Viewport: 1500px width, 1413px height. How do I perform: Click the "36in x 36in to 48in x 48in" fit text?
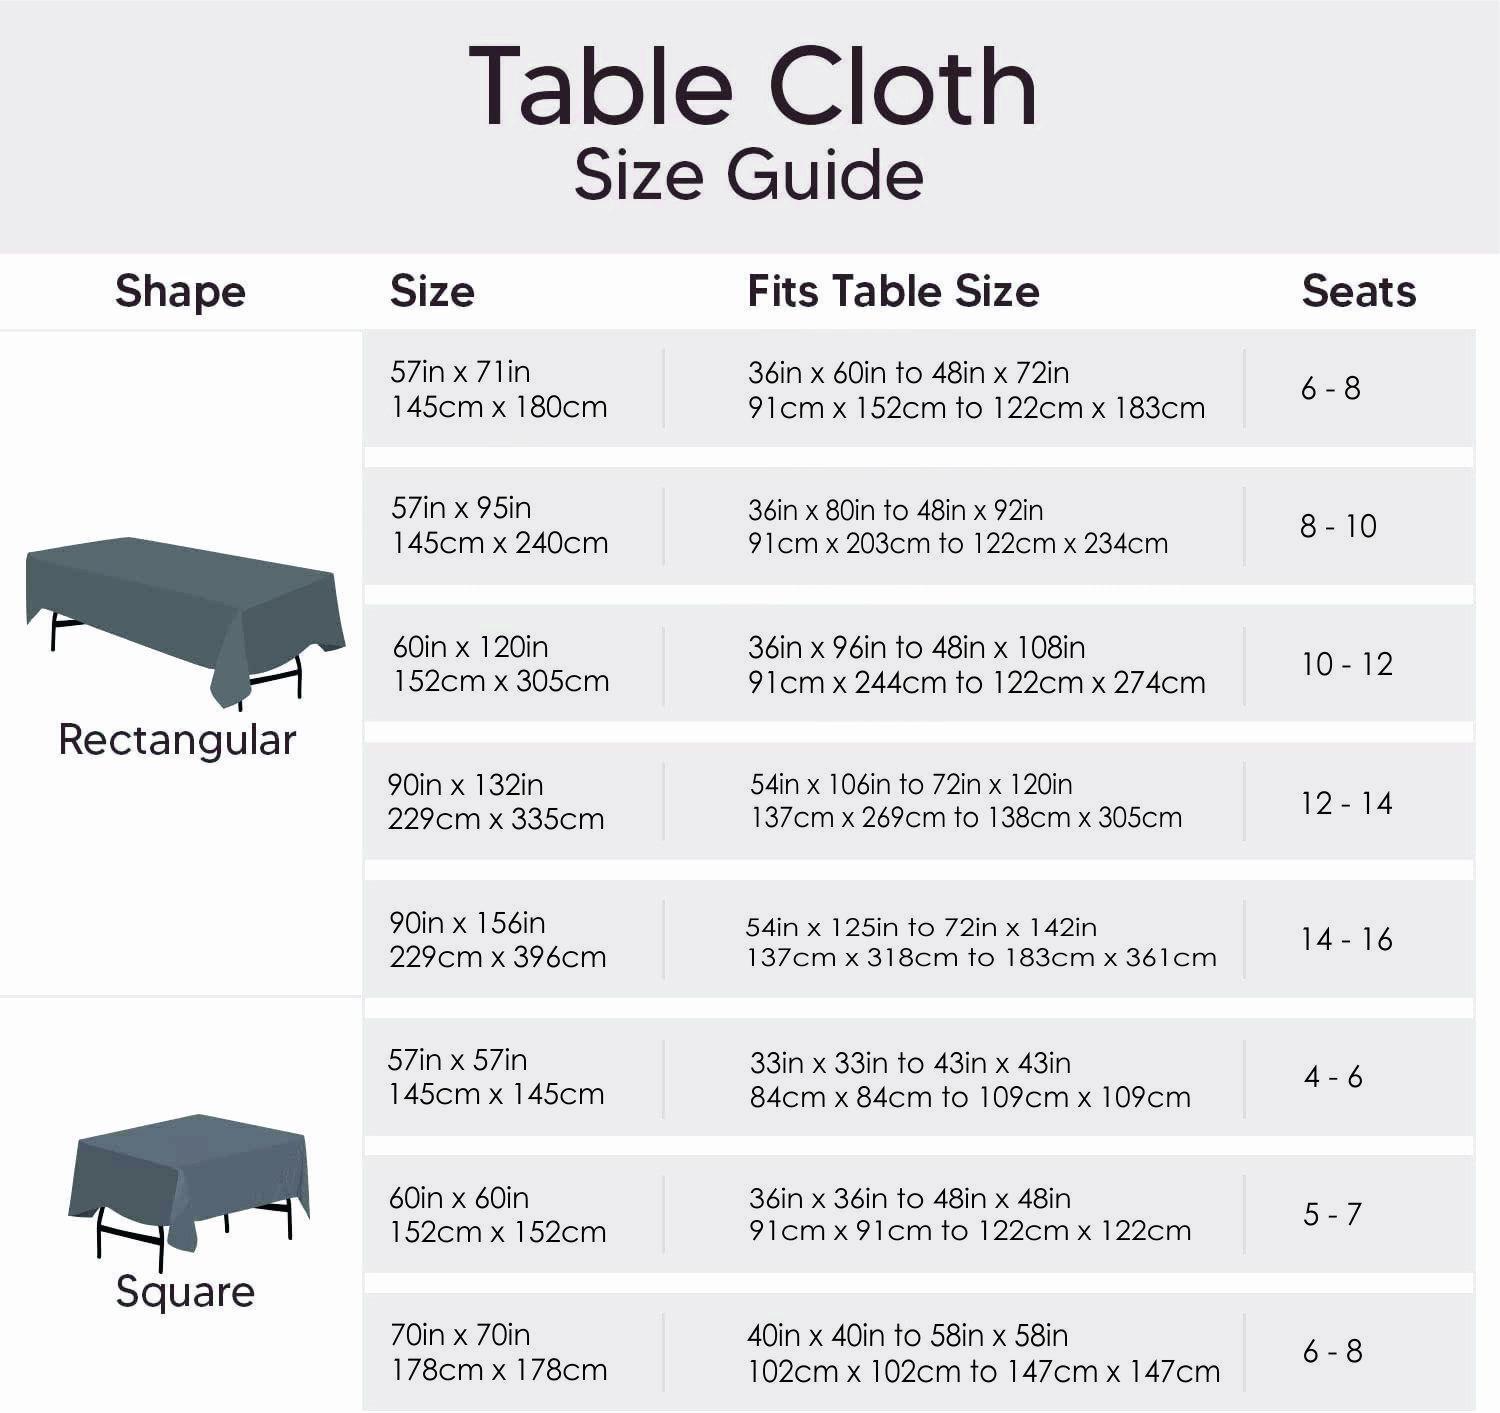tap(909, 1198)
